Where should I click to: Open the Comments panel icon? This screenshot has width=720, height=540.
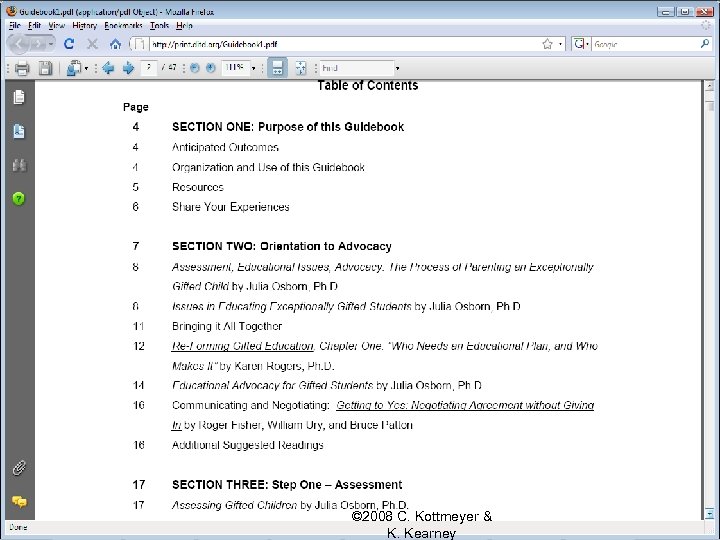(x=19, y=501)
